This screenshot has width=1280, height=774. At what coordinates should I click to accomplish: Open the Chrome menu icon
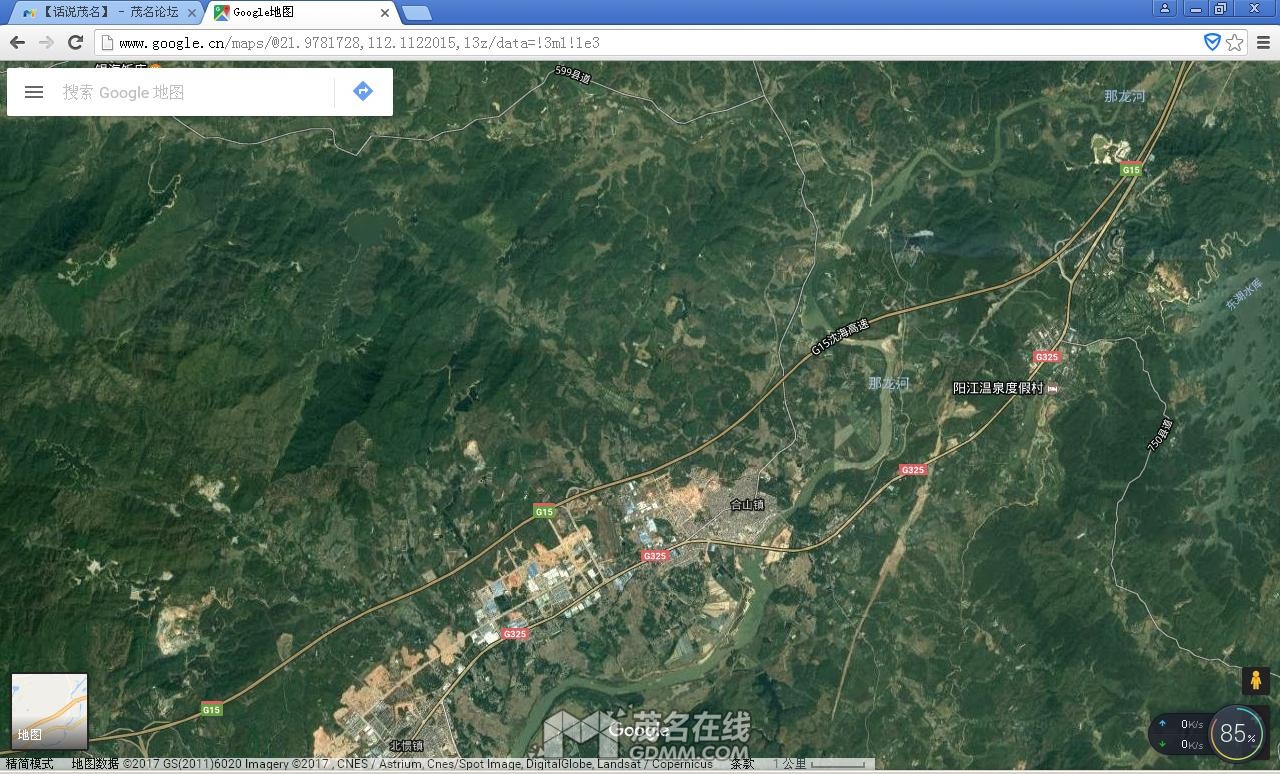(1263, 42)
